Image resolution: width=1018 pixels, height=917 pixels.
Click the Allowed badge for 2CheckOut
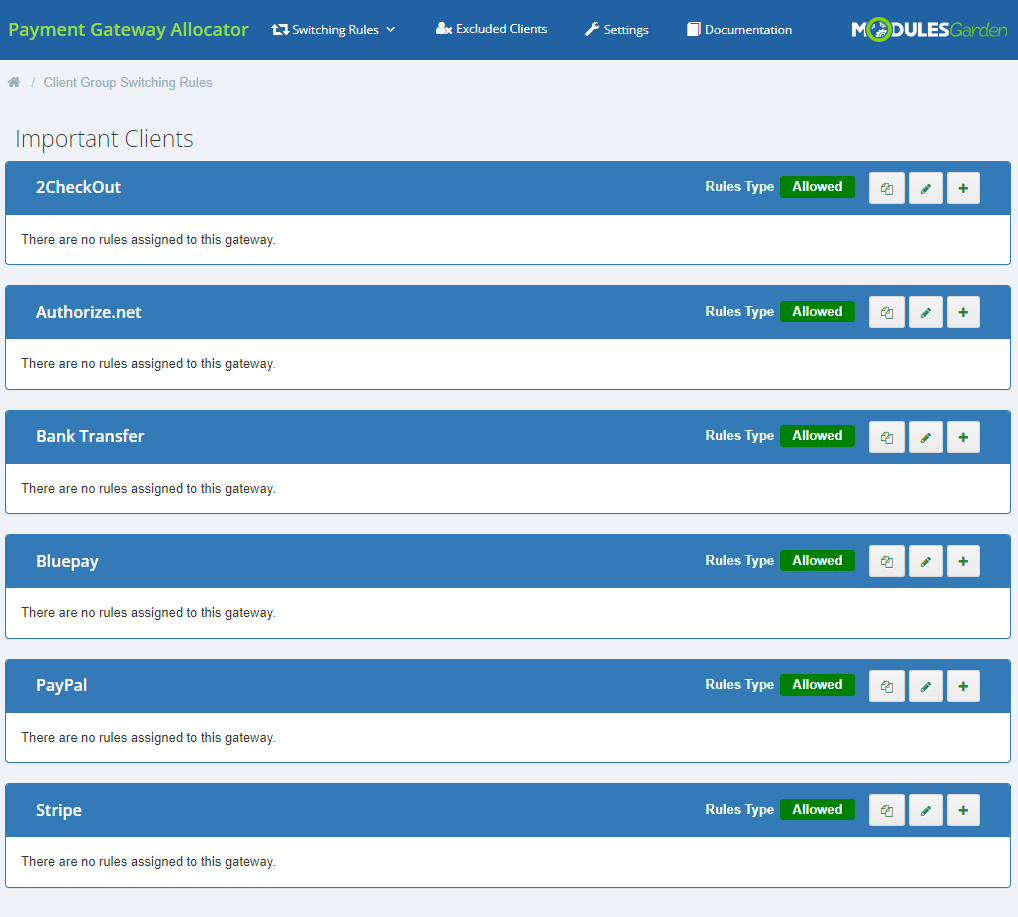817,186
